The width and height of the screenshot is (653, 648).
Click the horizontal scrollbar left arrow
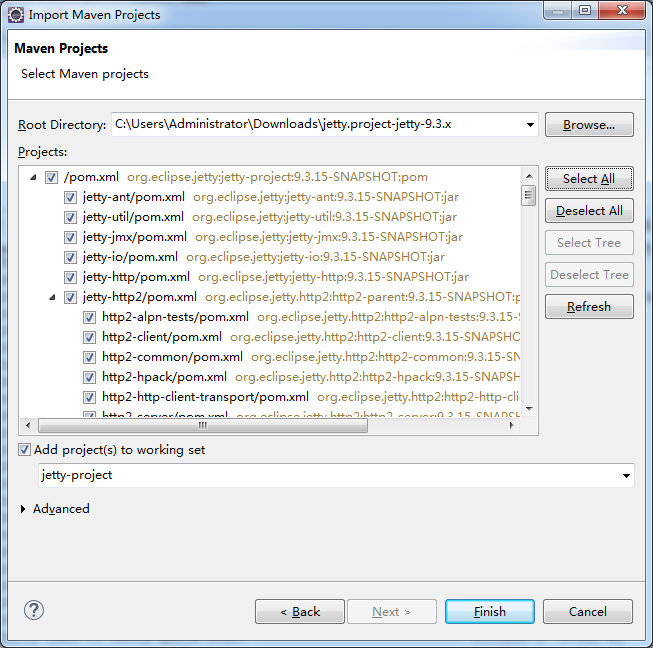pyautogui.click(x=28, y=425)
